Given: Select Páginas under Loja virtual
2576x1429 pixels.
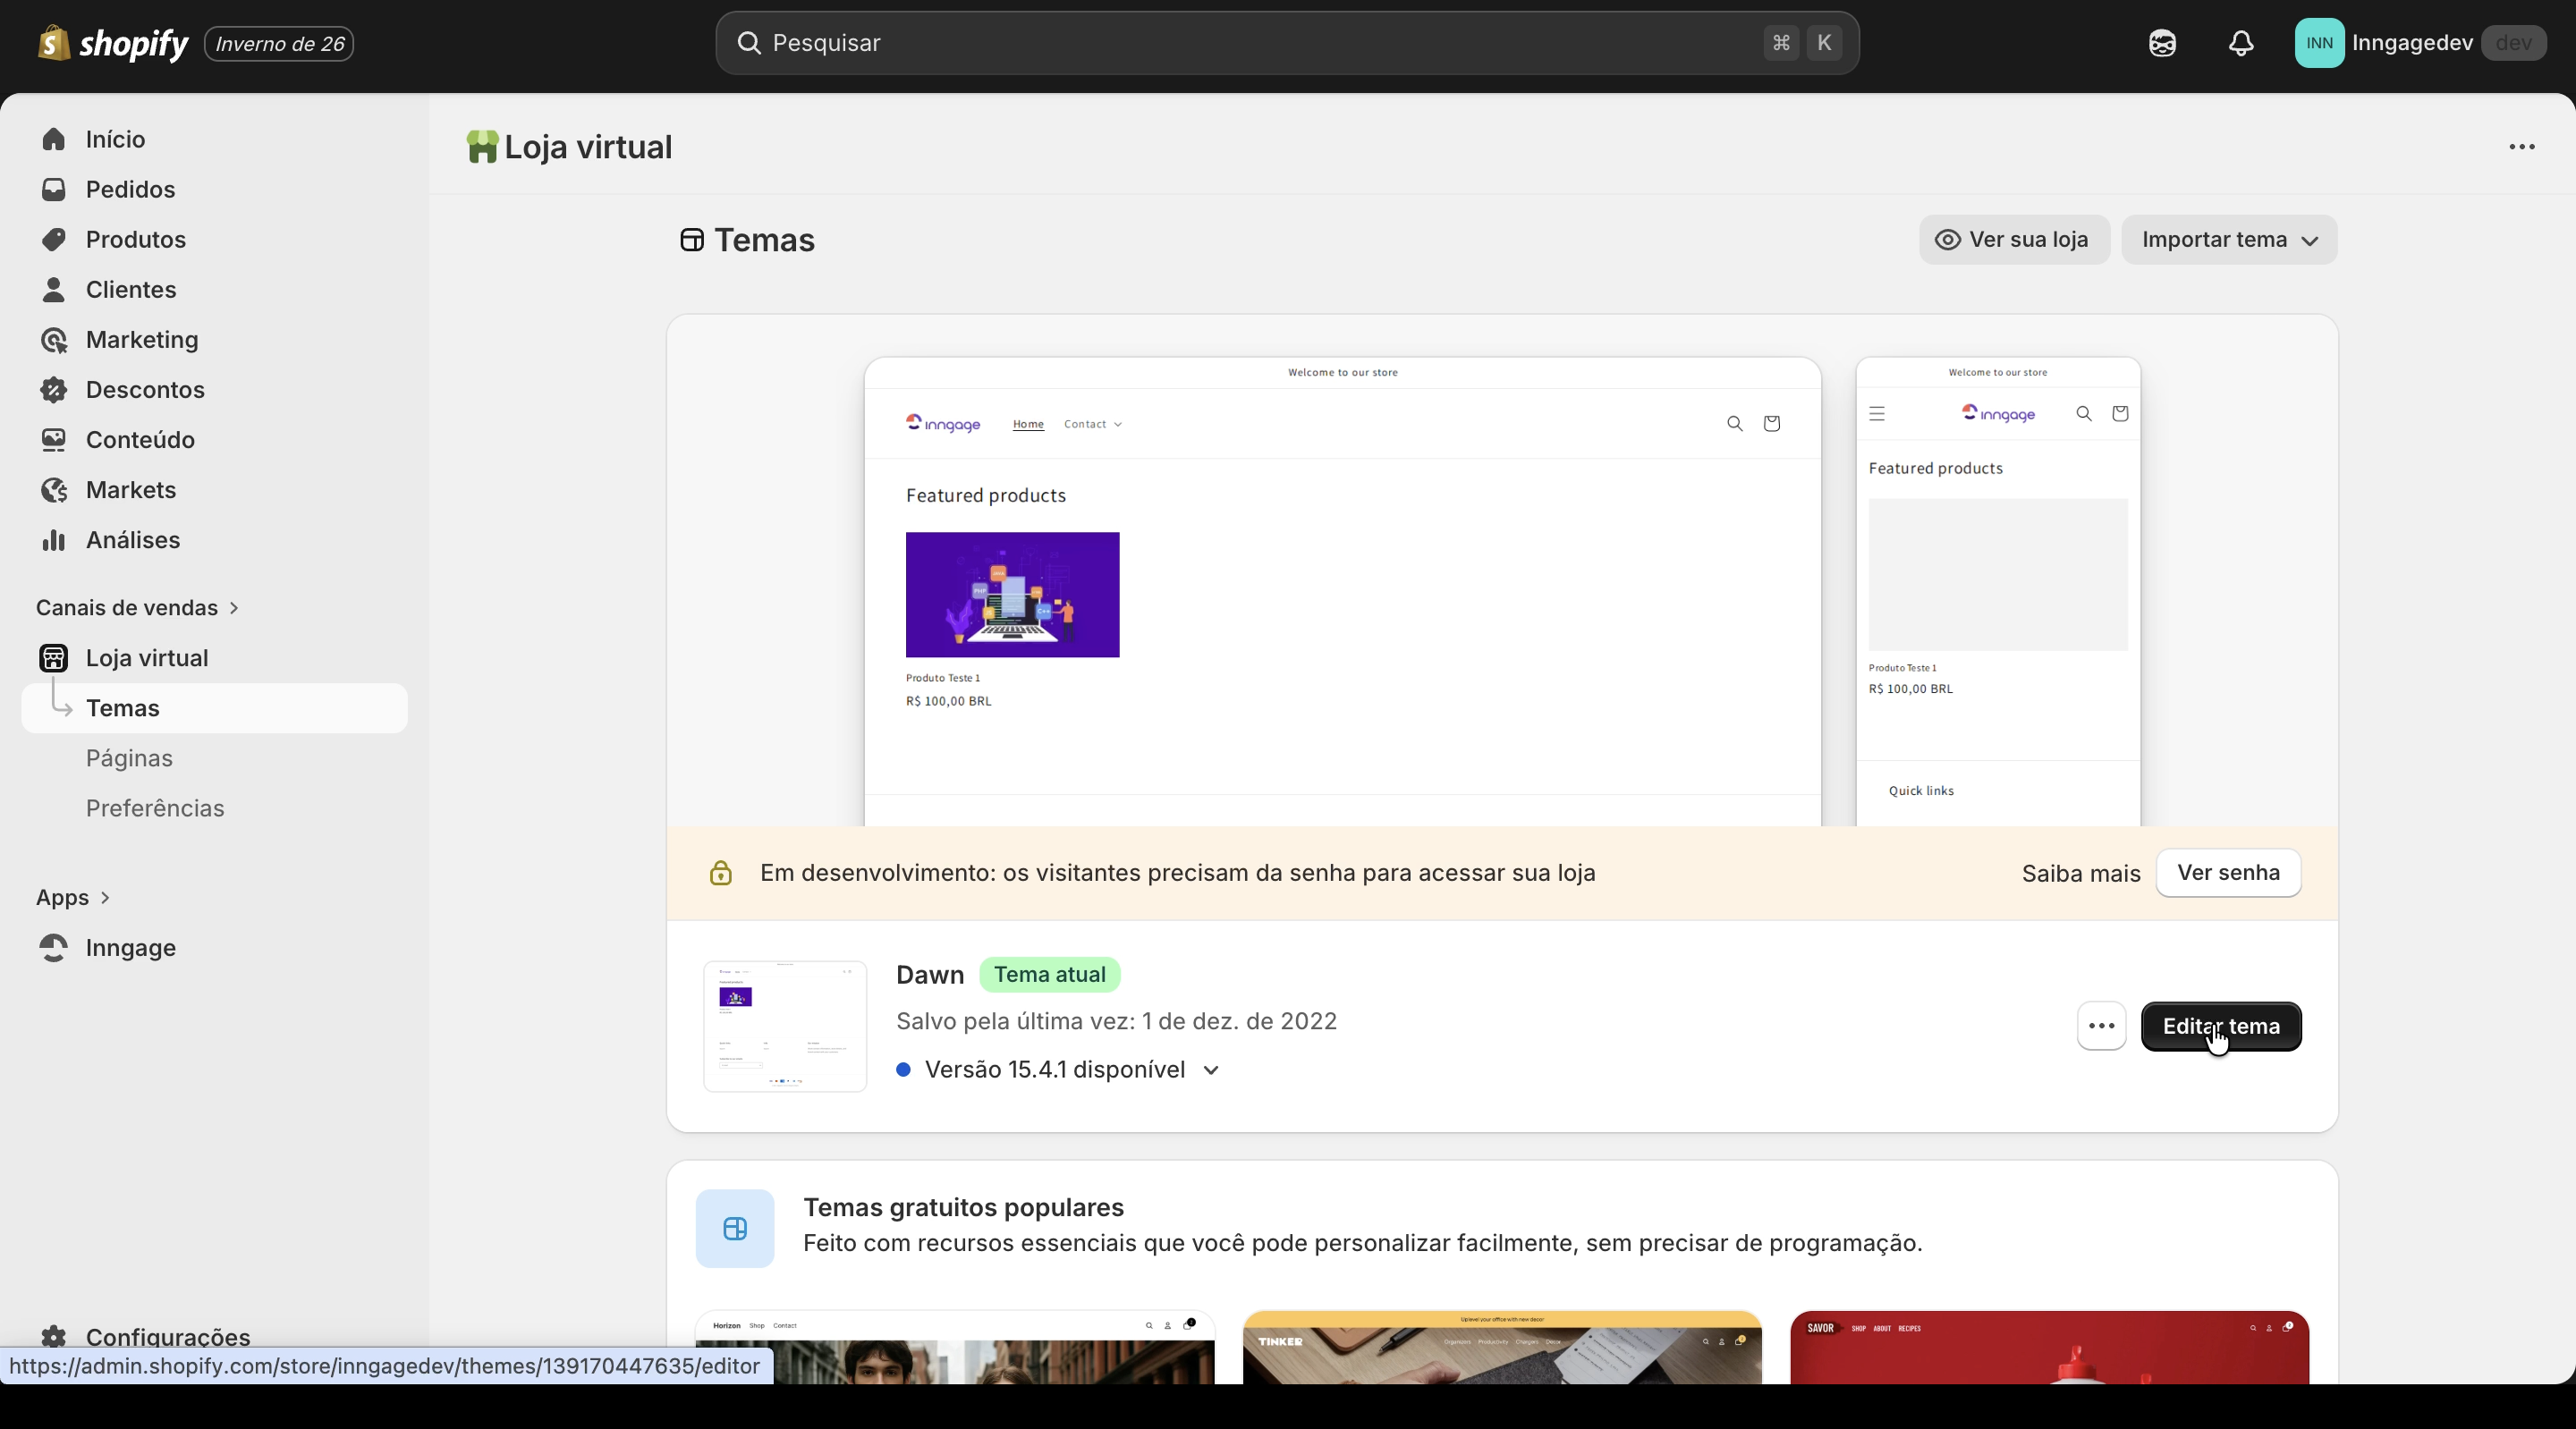Looking at the screenshot, I should [129, 758].
